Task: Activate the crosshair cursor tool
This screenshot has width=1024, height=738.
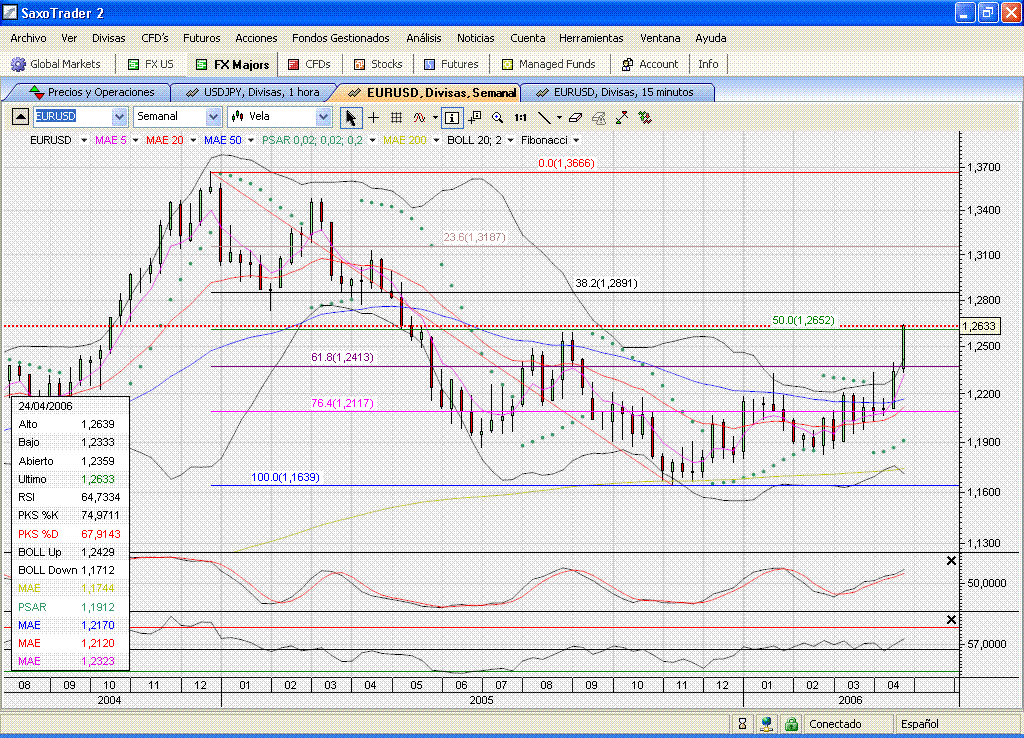Action: click(374, 118)
